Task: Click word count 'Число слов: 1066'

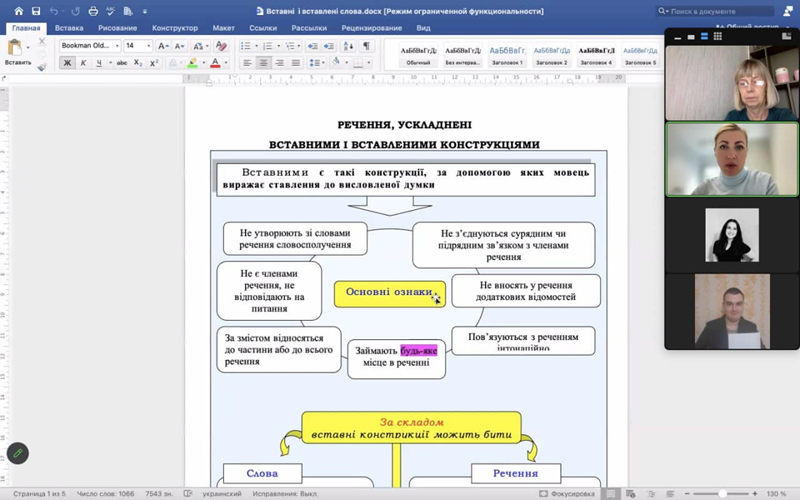Action: pos(106,493)
